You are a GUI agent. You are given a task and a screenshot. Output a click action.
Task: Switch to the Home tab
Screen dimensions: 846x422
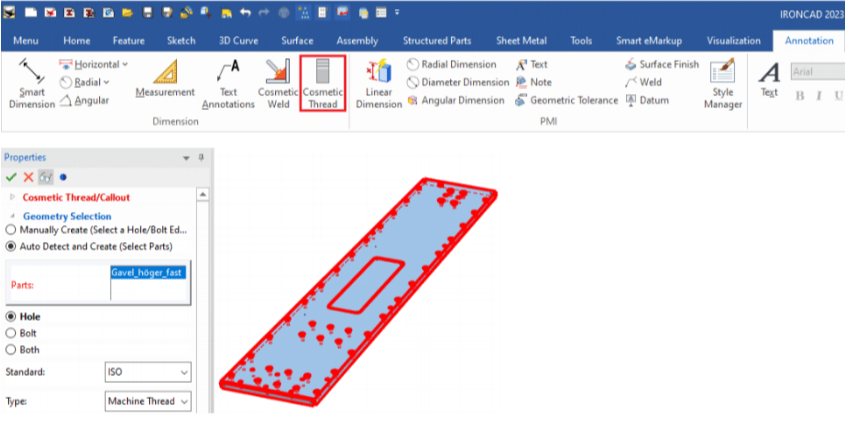tap(77, 41)
